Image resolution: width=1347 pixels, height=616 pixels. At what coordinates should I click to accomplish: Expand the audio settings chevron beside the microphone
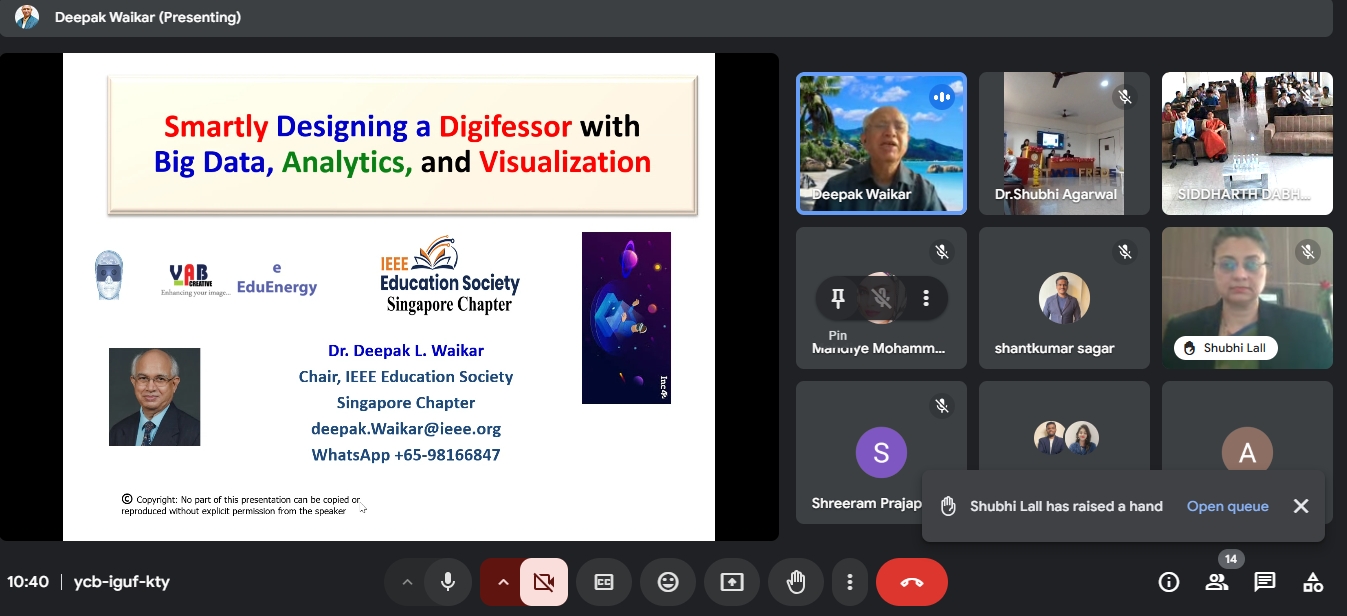[x=407, y=582]
